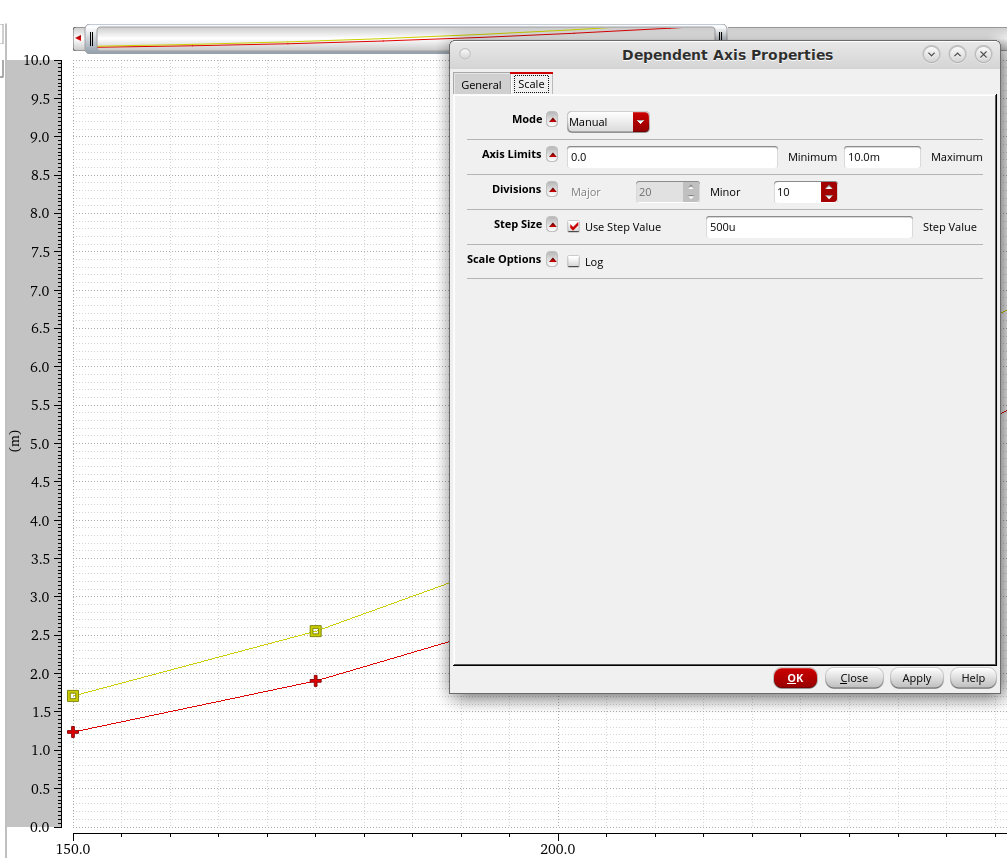Click the yellow square marker at 150.0

pos(73,696)
